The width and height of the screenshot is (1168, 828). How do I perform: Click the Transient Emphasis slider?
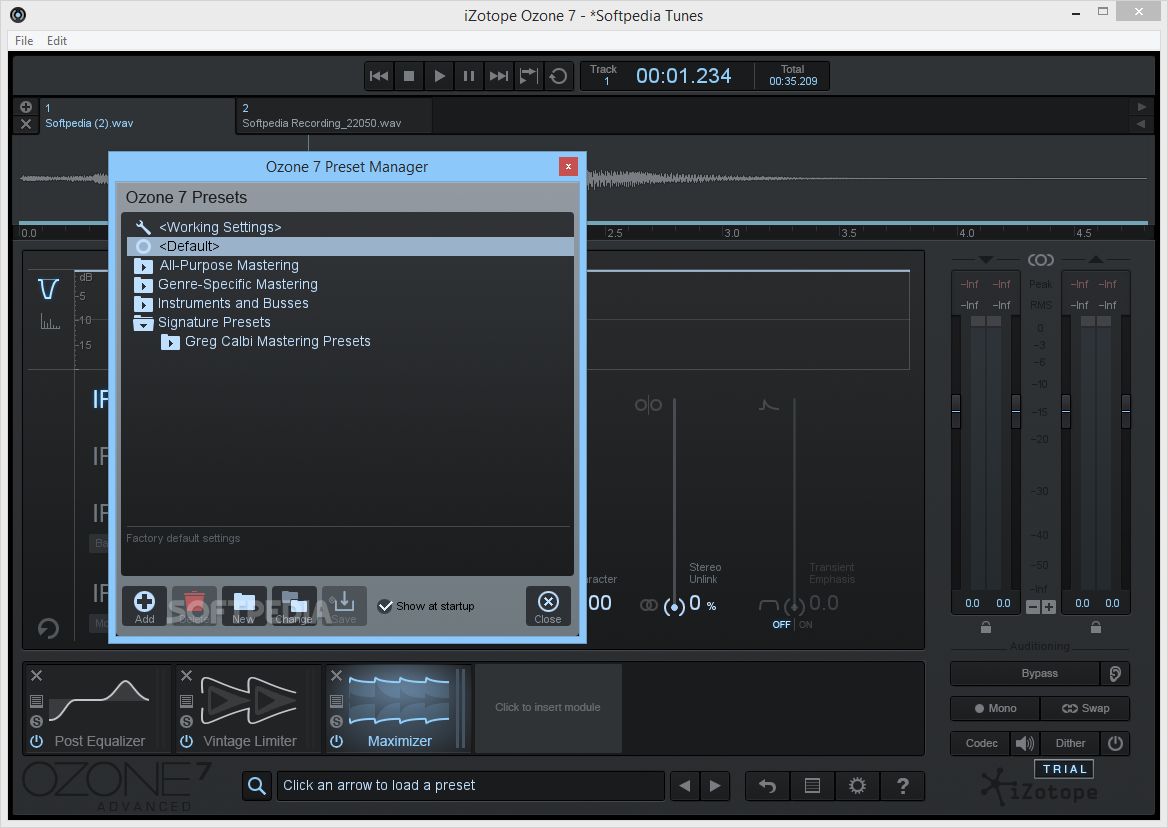tap(794, 506)
